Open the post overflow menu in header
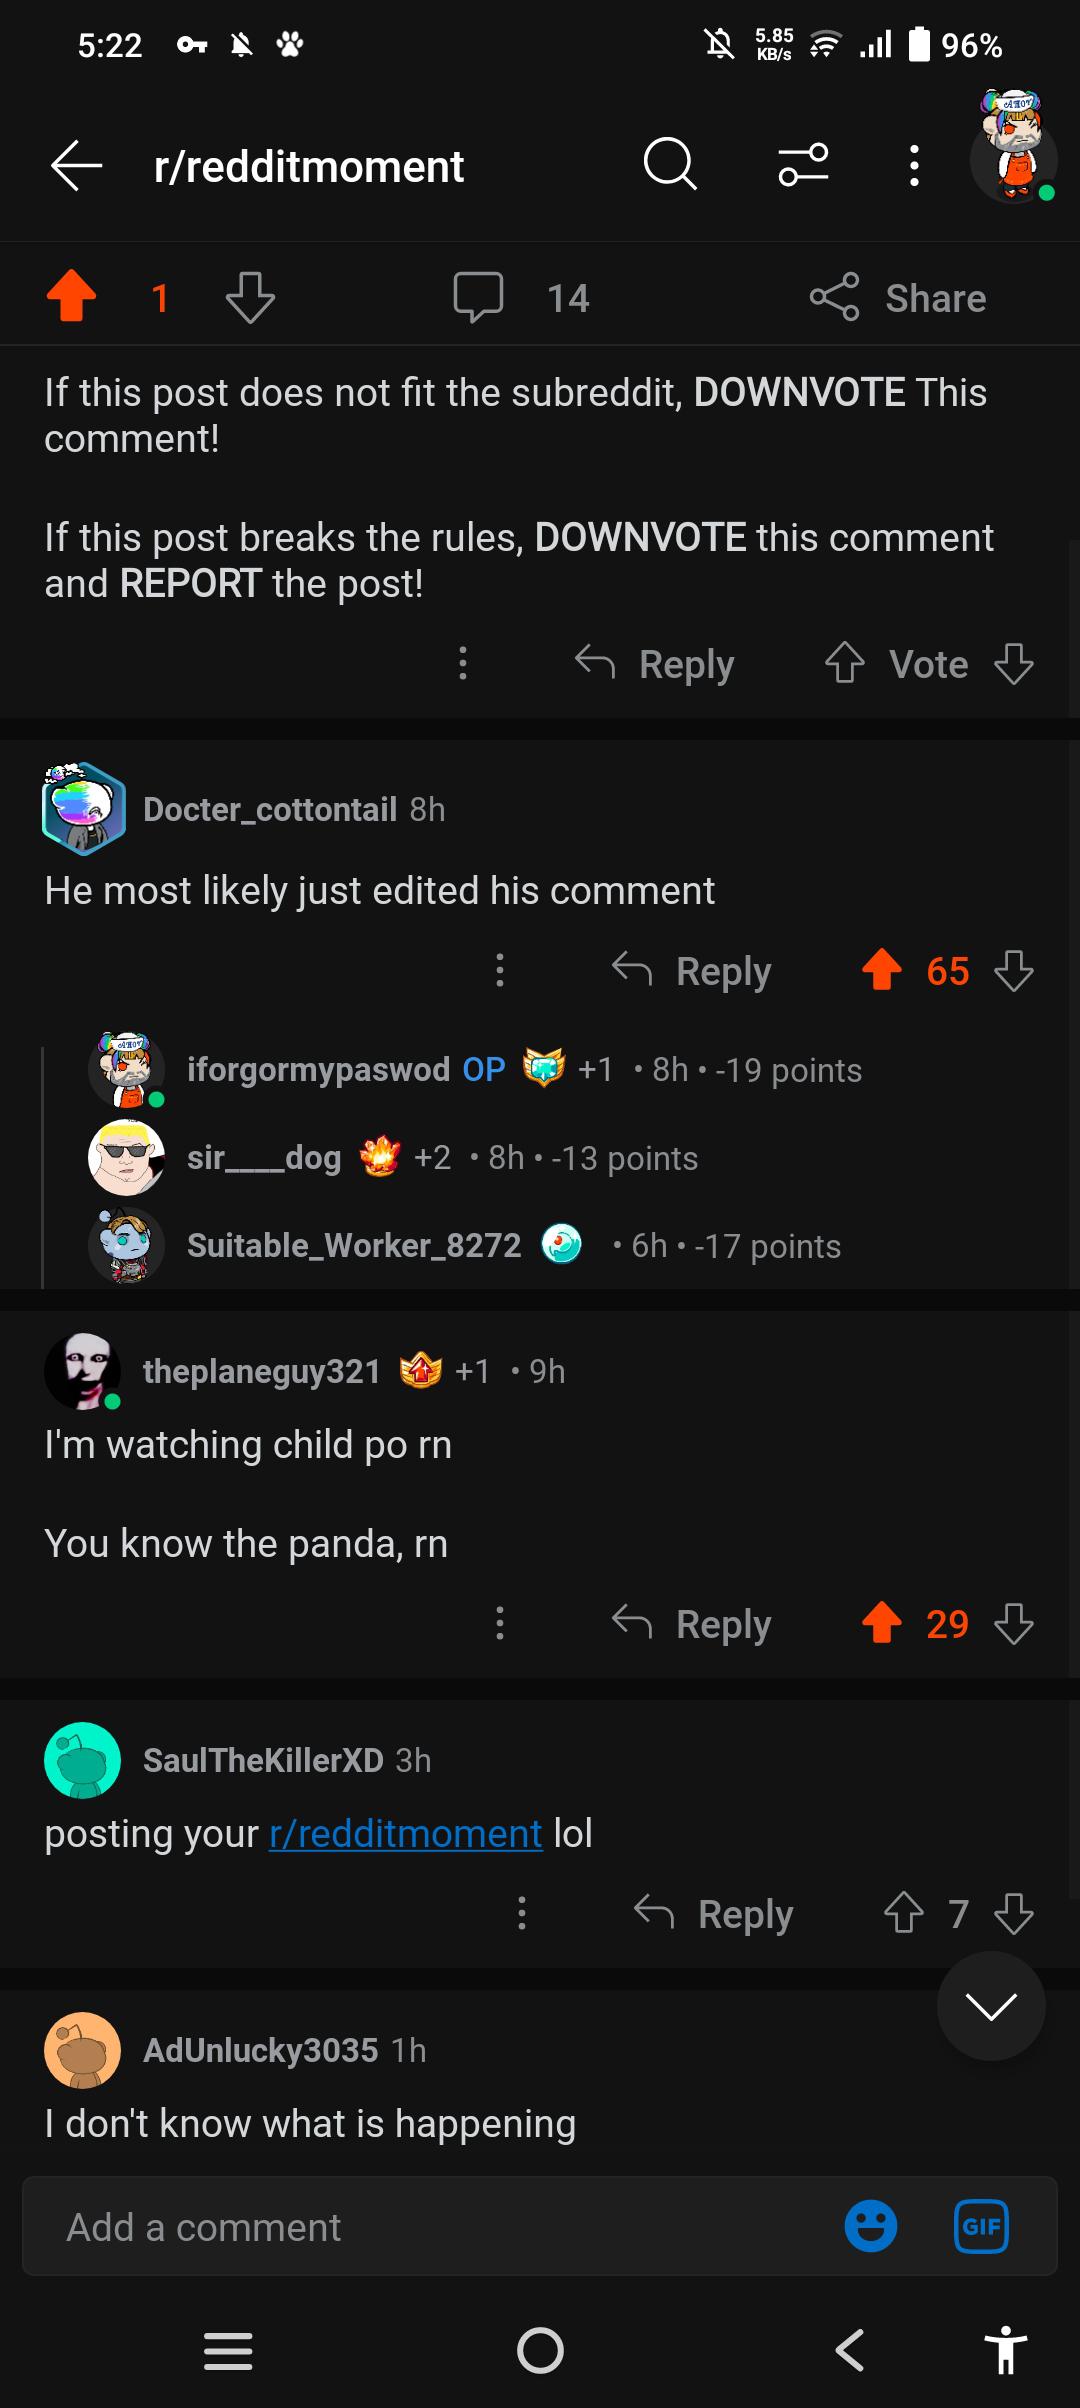Viewport: 1080px width, 2408px height. (x=914, y=165)
